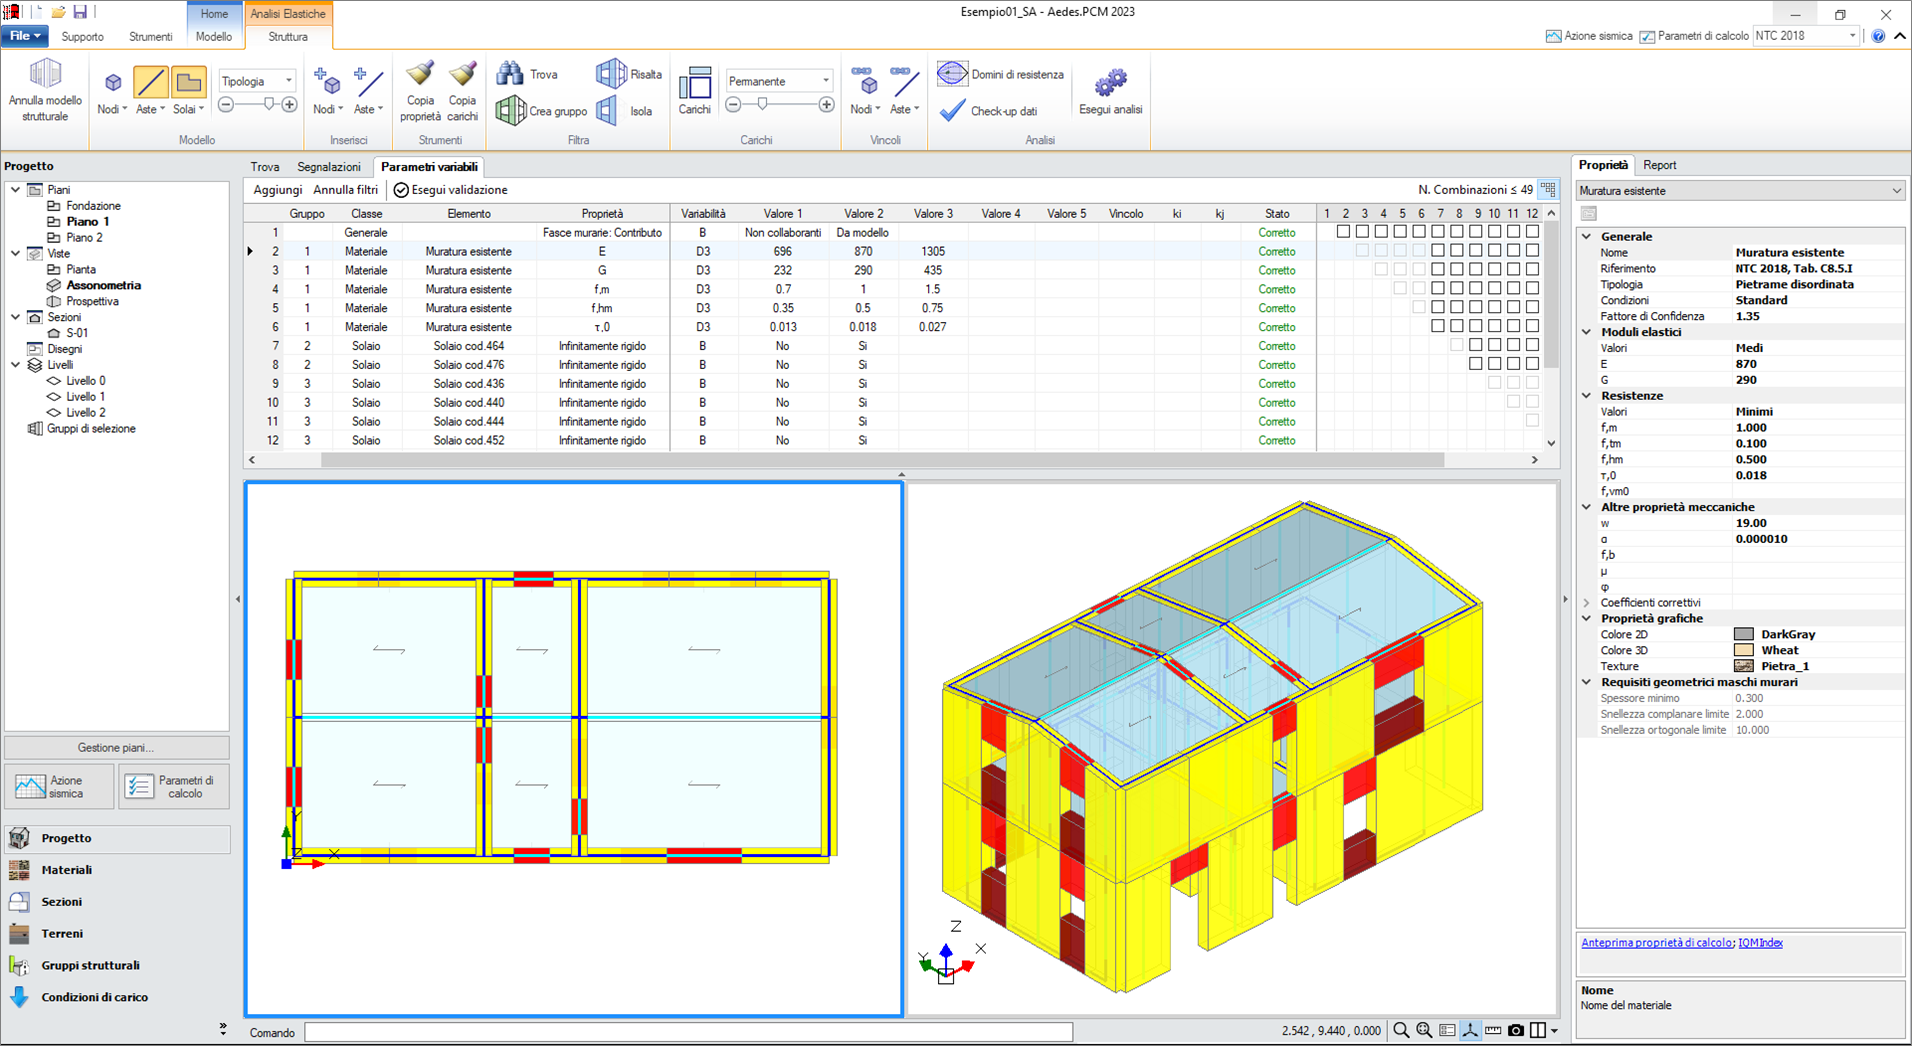Click the Esegui analisi gears icon
1912x1046 pixels.
pyautogui.click(x=1110, y=82)
